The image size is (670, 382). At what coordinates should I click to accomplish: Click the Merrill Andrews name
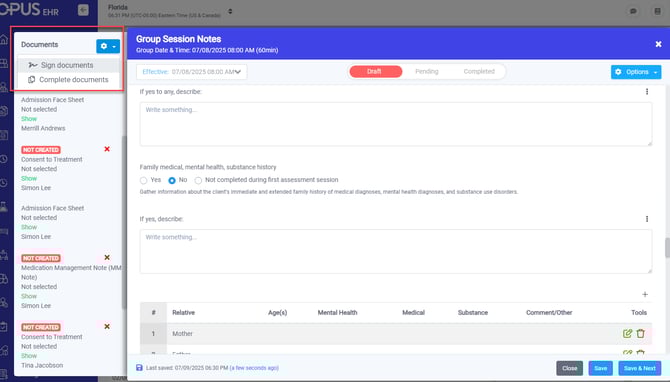pos(43,128)
